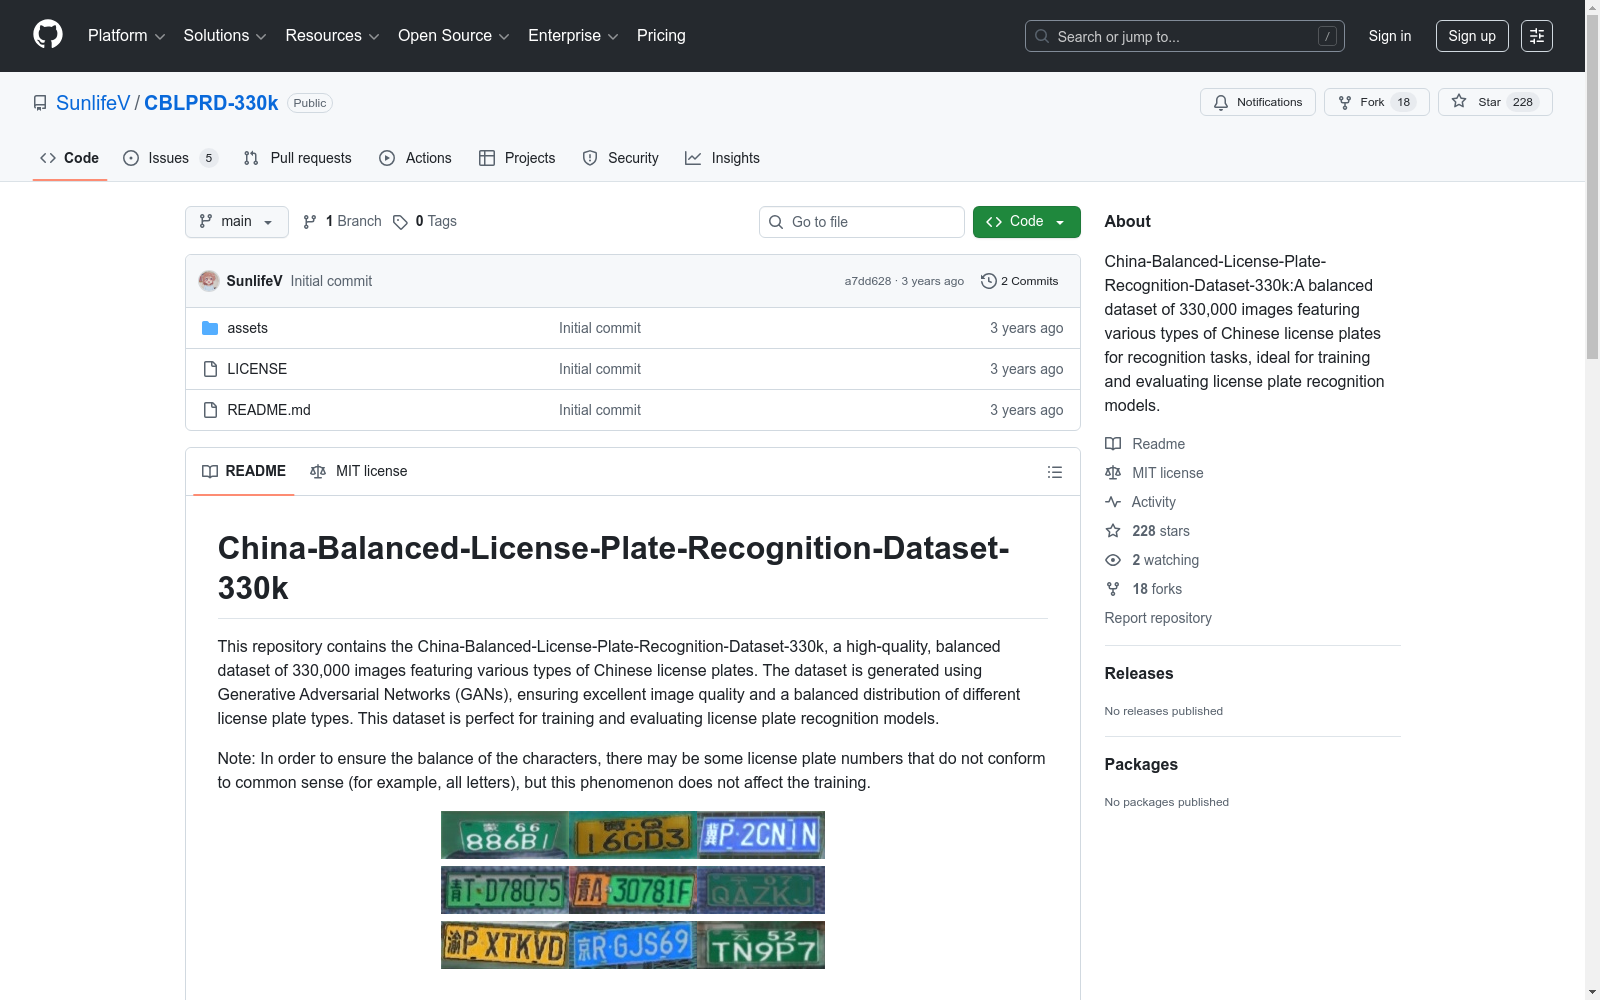Open the SunlifeV owner link

pos(93,103)
